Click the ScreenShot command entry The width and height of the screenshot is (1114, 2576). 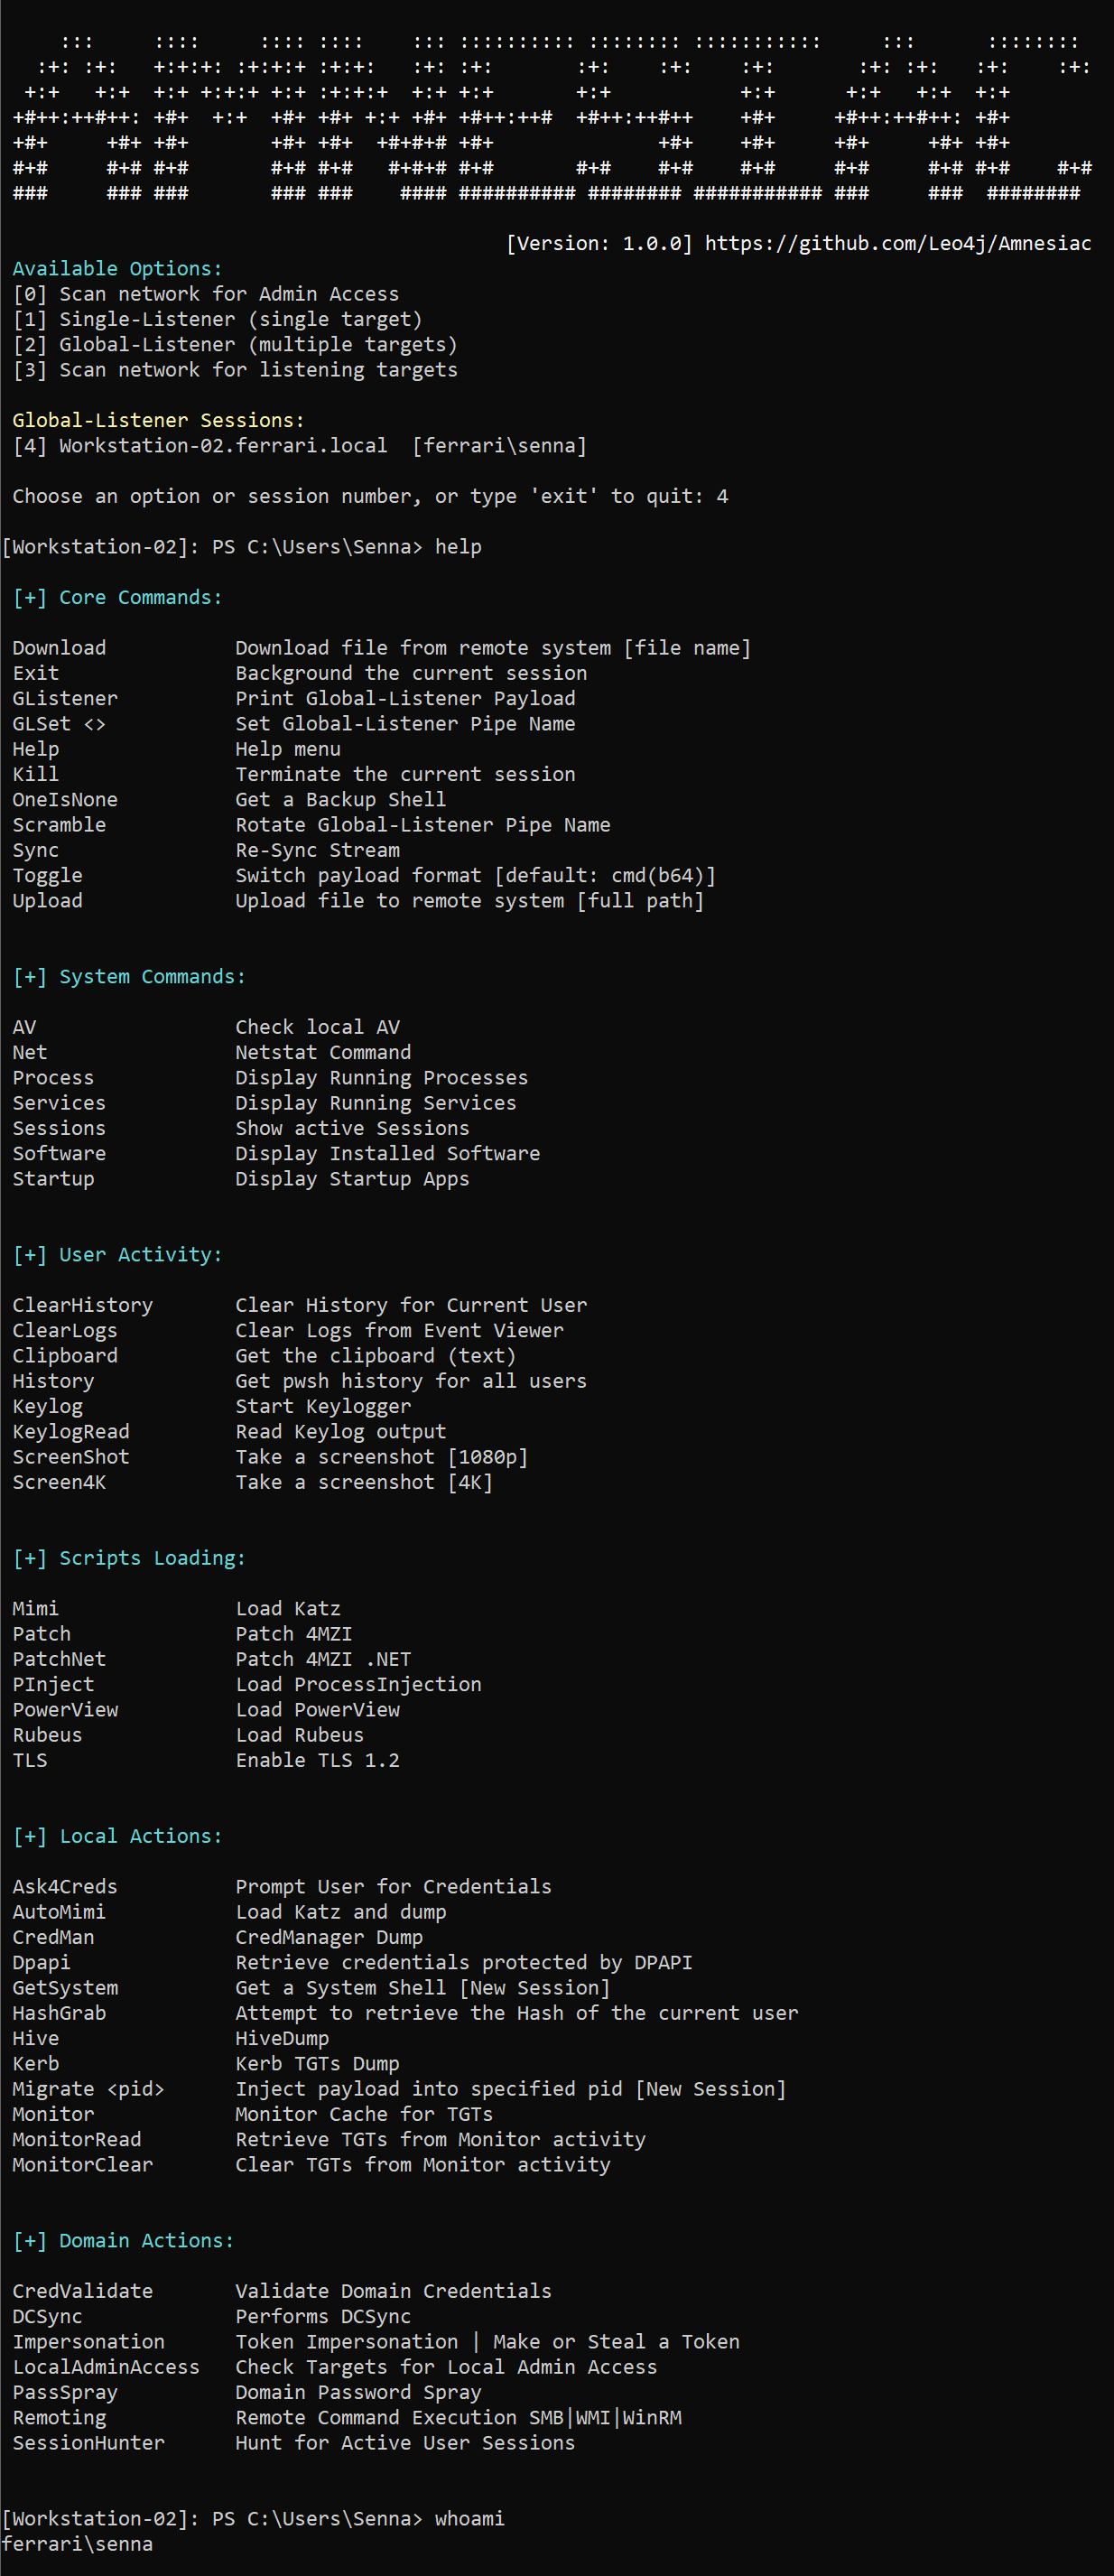pos(71,1457)
